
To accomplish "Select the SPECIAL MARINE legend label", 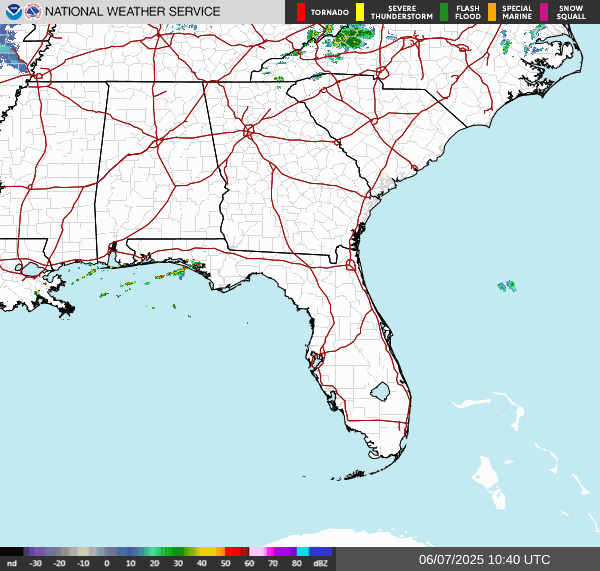I will (517, 12).
